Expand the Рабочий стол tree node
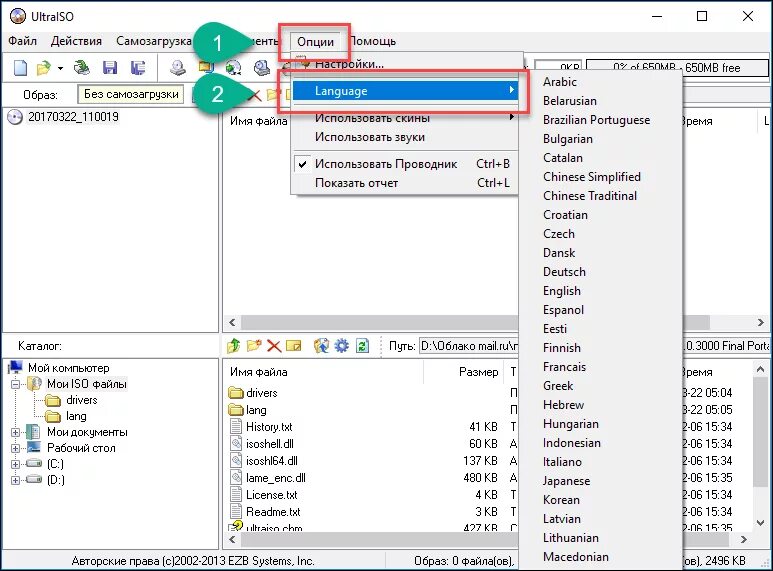The image size is (773, 571). (x=15, y=448)
